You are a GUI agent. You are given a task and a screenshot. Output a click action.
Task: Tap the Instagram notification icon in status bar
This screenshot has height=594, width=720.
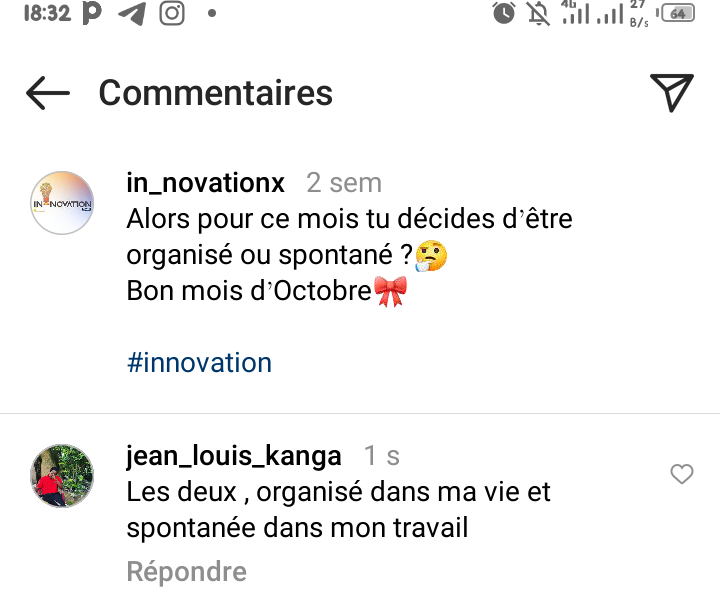172,14
